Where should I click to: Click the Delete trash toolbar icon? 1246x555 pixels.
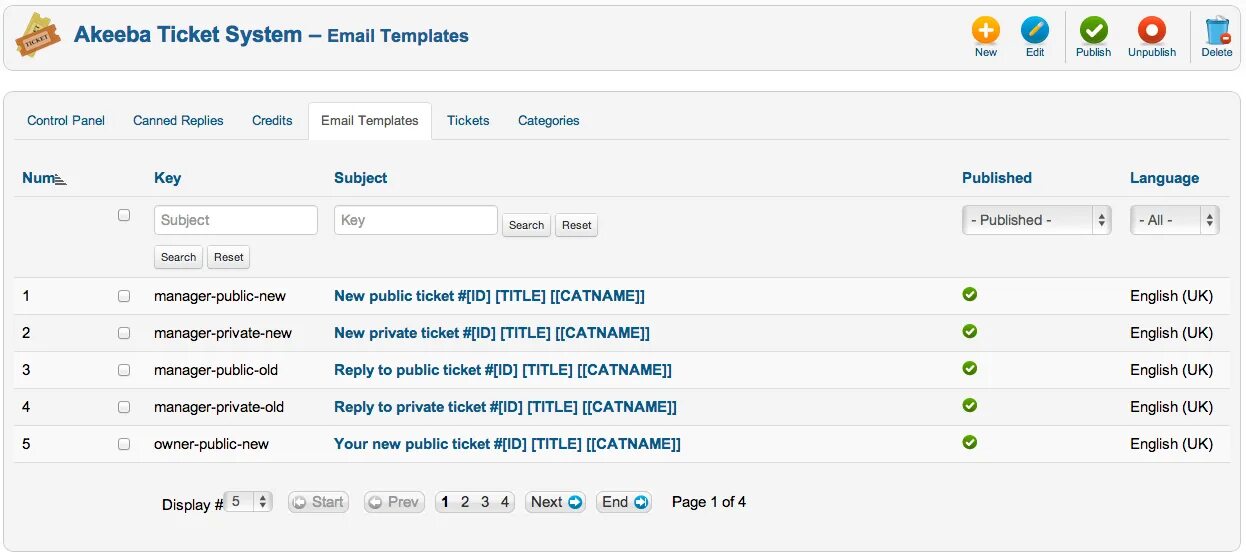tap(1217, 30)
